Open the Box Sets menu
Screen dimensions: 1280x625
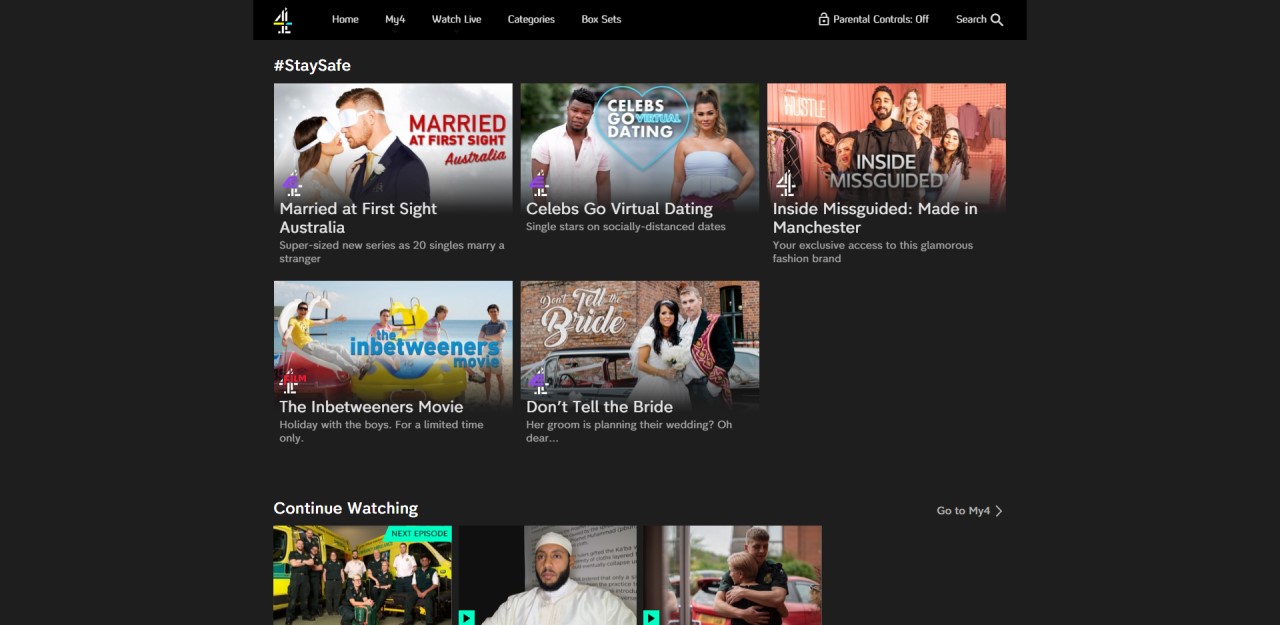pyautogui.click(x=601, y=19)
